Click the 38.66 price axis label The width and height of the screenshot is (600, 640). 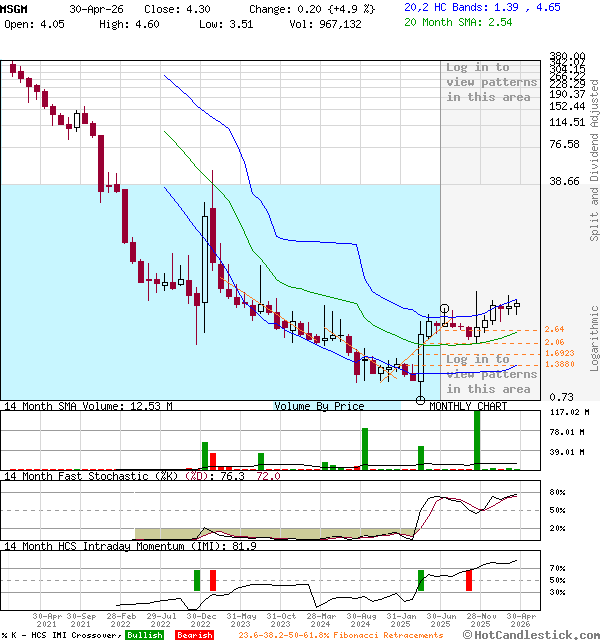565,182
